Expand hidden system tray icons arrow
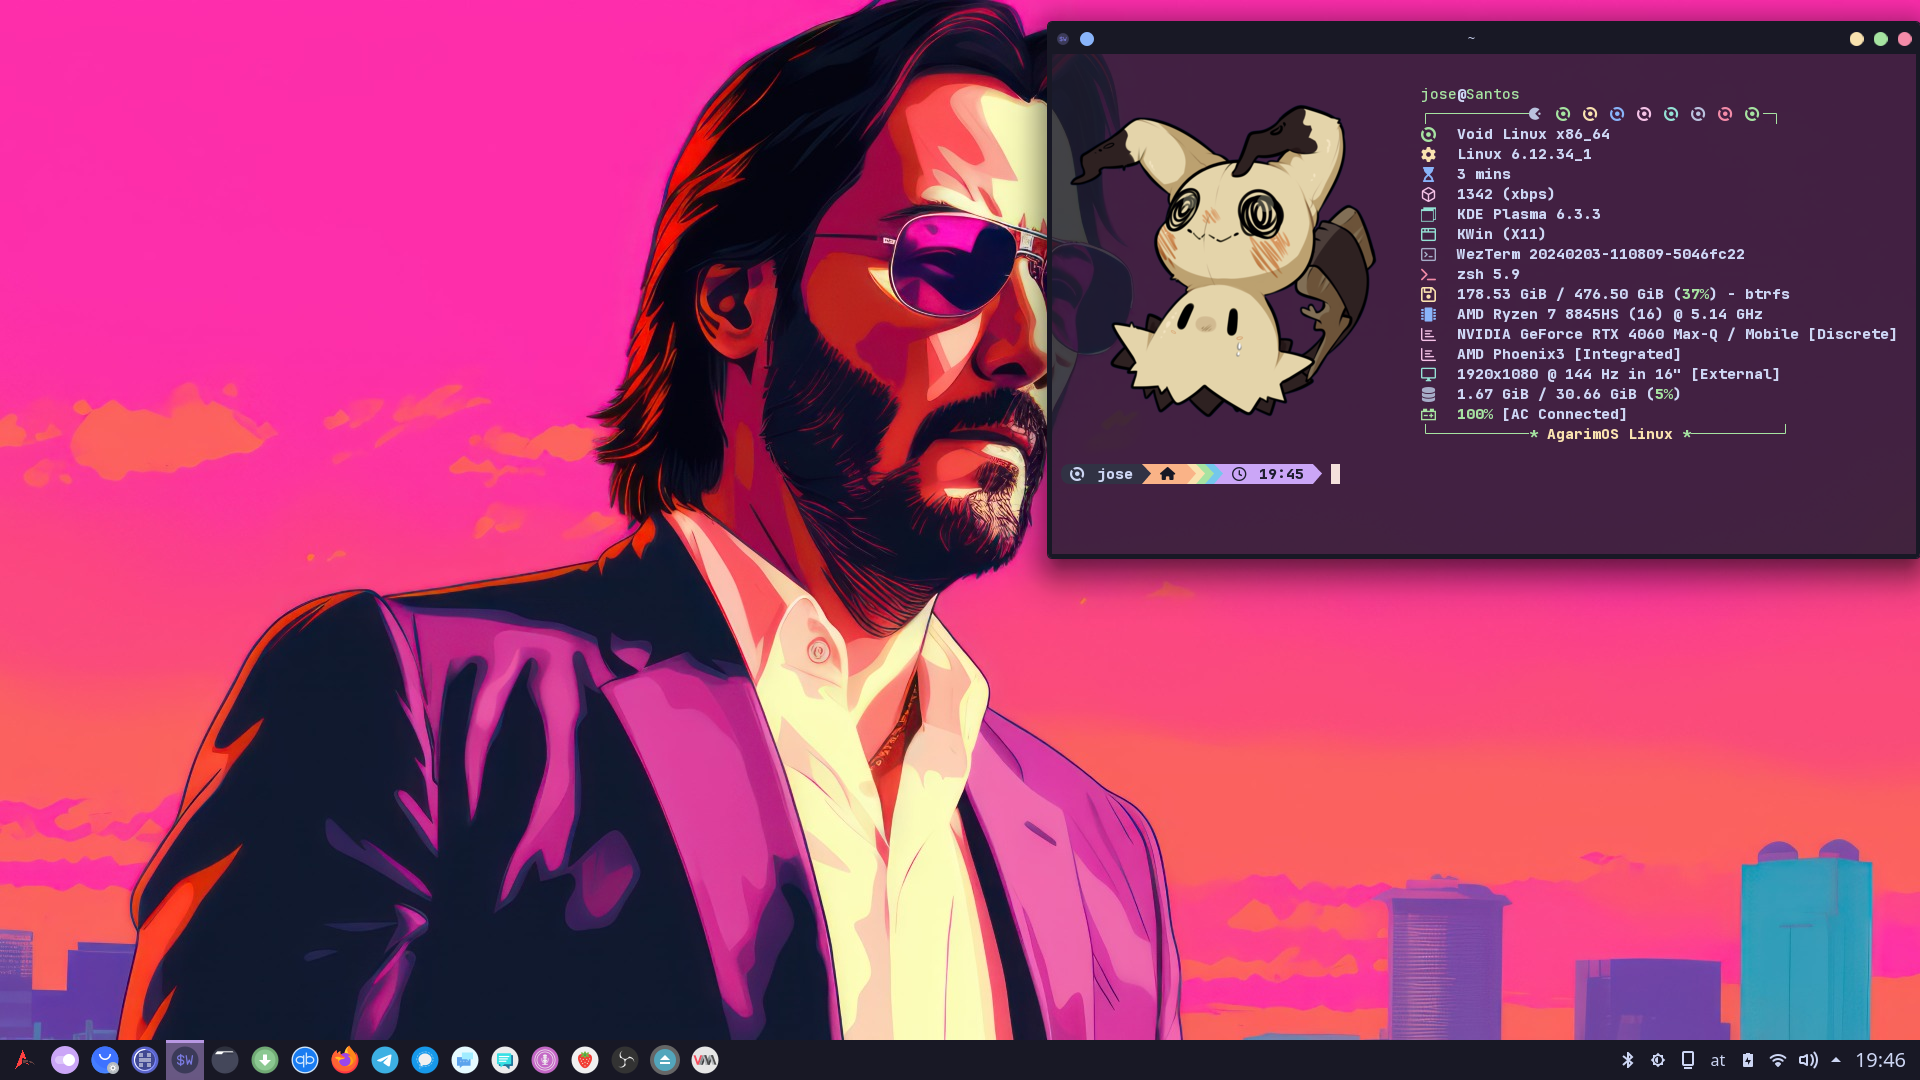This screenshot has height=1080, width=1920. [1836, 1060]
